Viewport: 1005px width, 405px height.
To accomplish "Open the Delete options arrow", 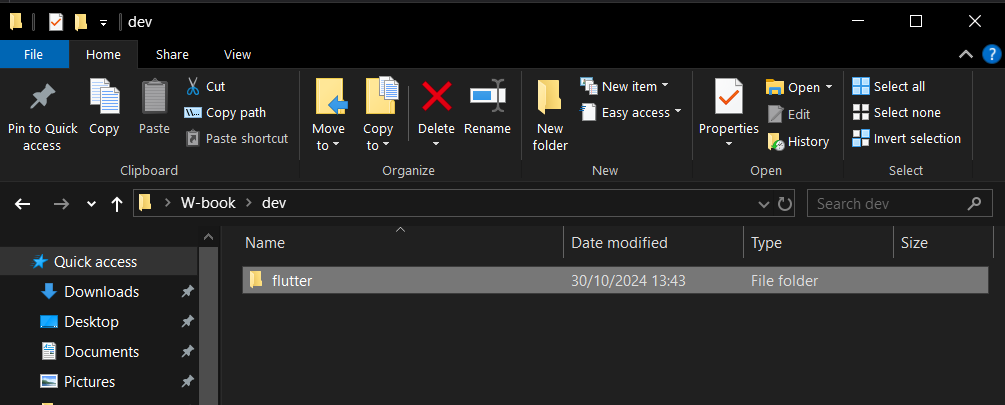I will pyautogui.click(x=436, y=144).
